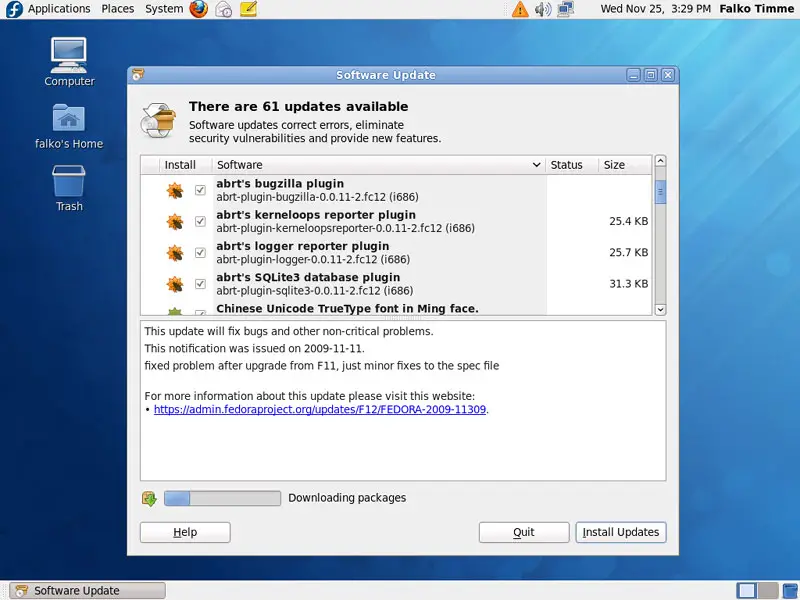Click the update list scrollbar down arrow

tap(660, 309)
